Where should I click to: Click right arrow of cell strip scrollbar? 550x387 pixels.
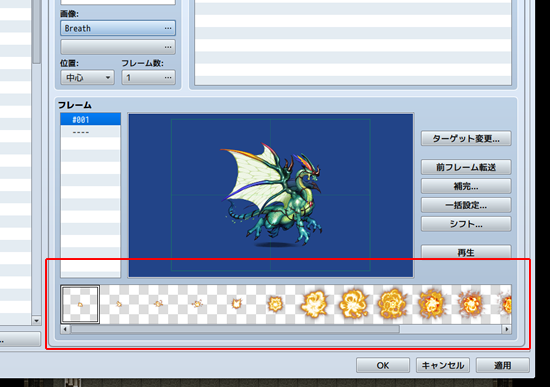click(x=507, y=329)
